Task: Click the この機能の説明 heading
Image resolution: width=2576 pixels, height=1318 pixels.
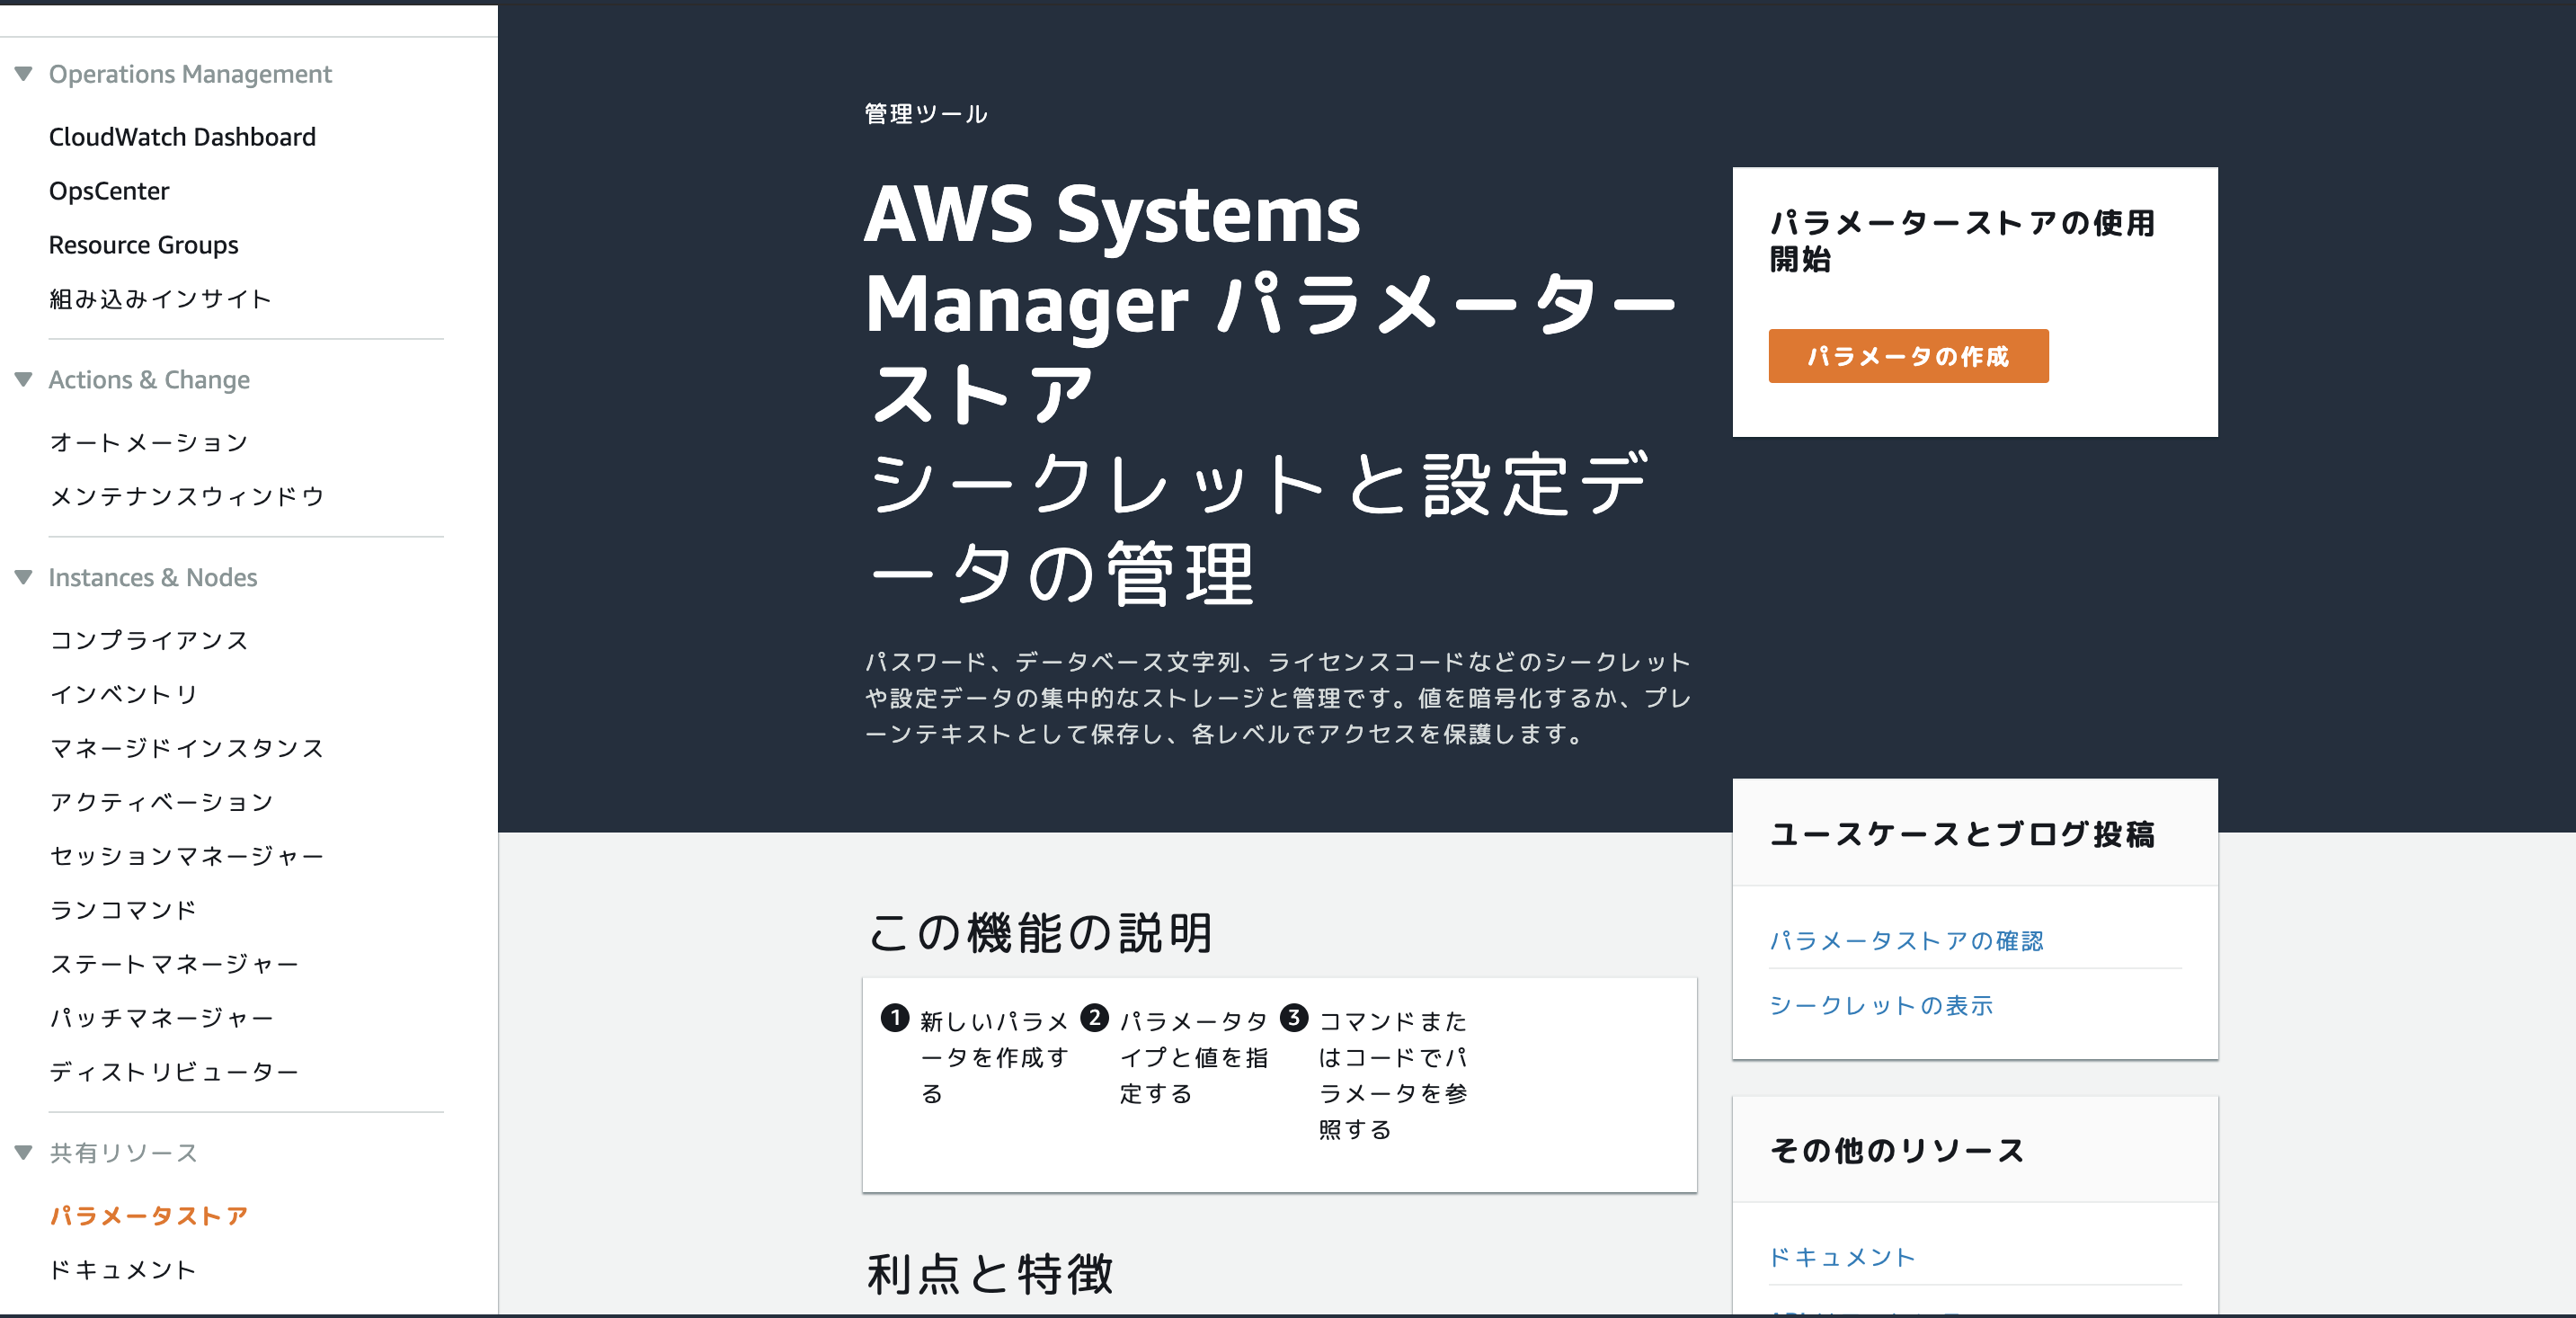Action: pos(1040,932)
